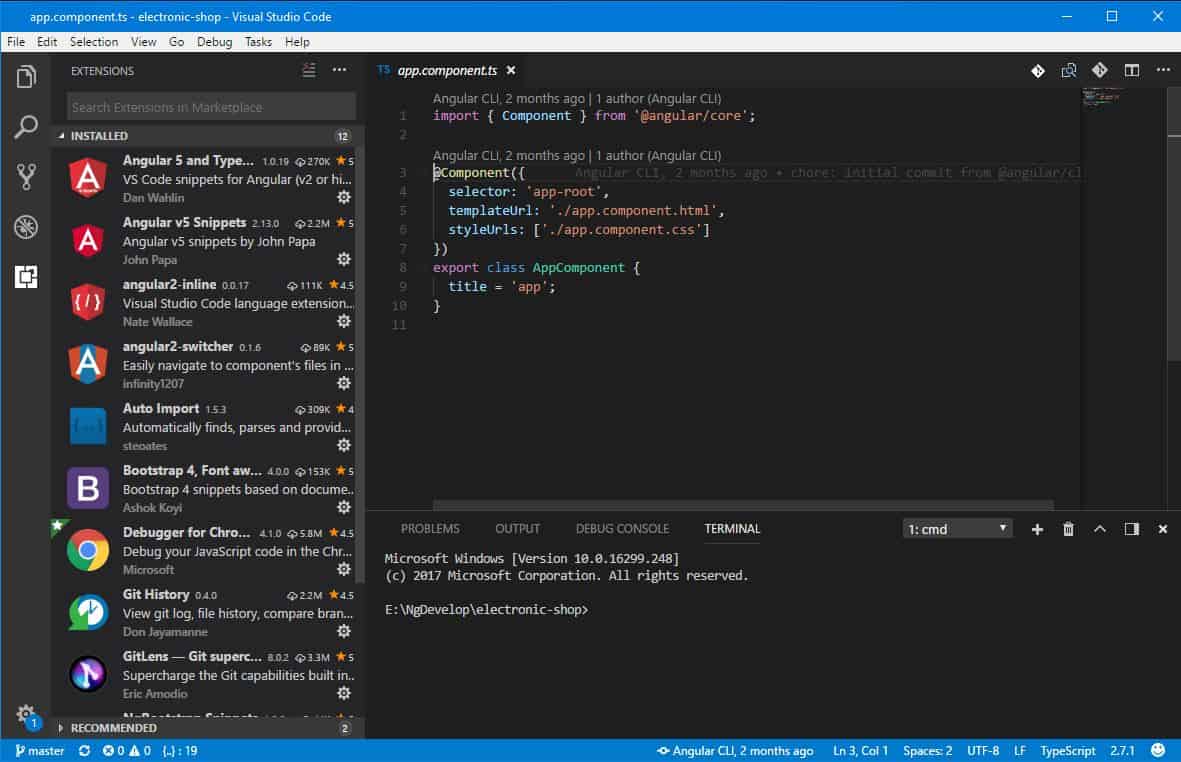Click gear for GitLens extension
The width and height of the screenshot is (1181, 762).
344,693
